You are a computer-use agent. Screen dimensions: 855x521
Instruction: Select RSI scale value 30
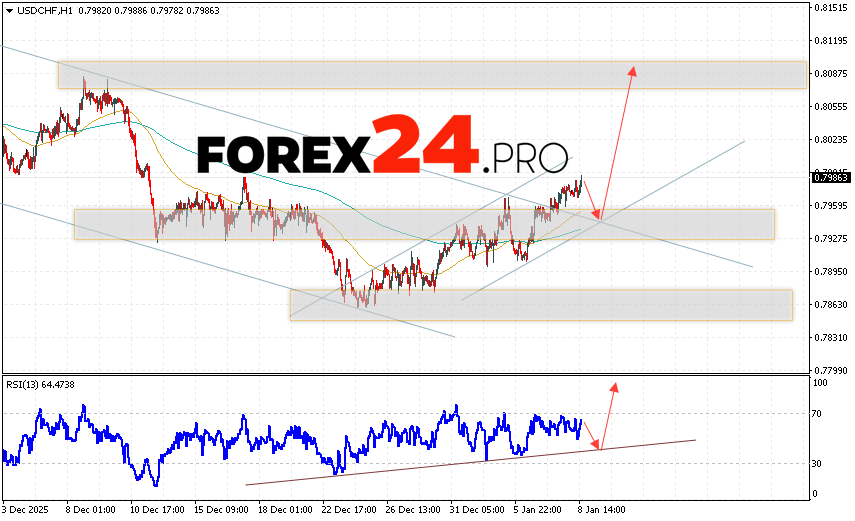[817, 464]
